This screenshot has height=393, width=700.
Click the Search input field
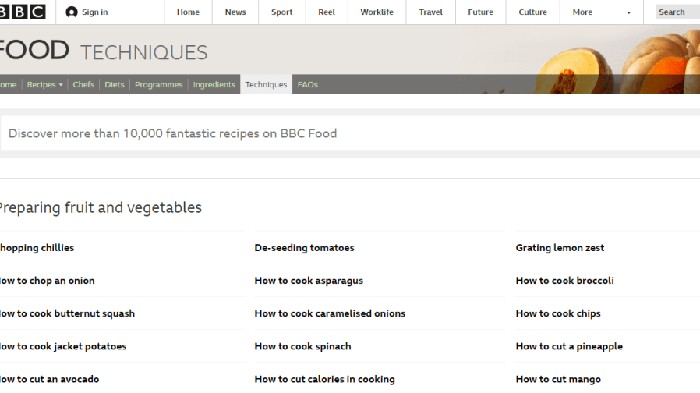click(x=678, y=12)
